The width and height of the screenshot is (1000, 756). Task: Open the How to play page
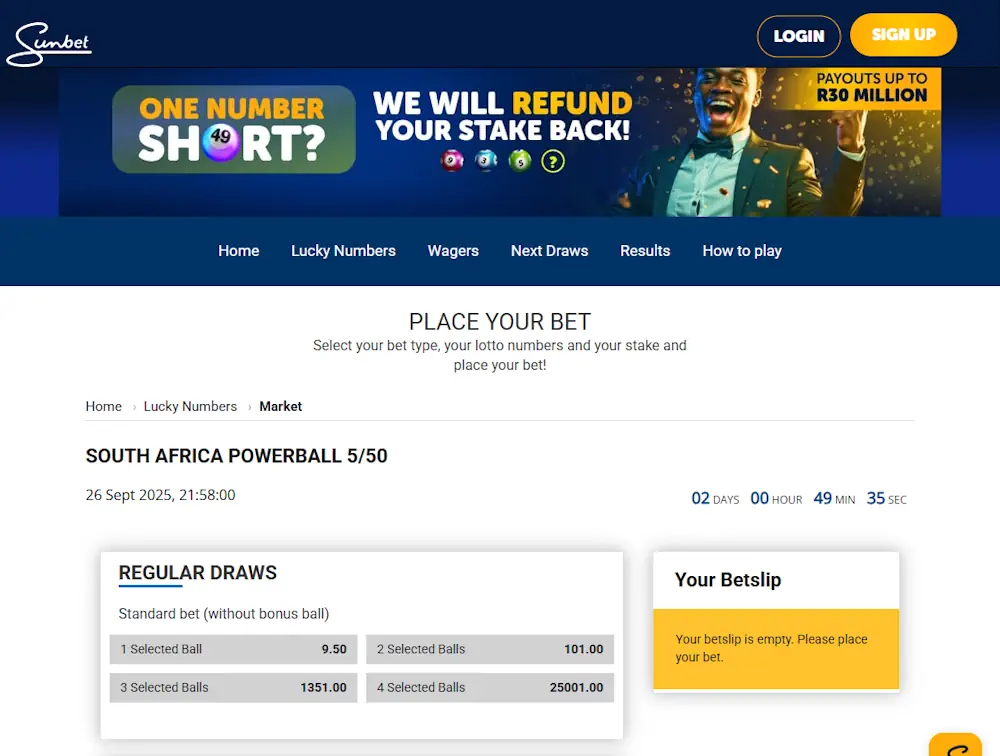tap(742, 251)
